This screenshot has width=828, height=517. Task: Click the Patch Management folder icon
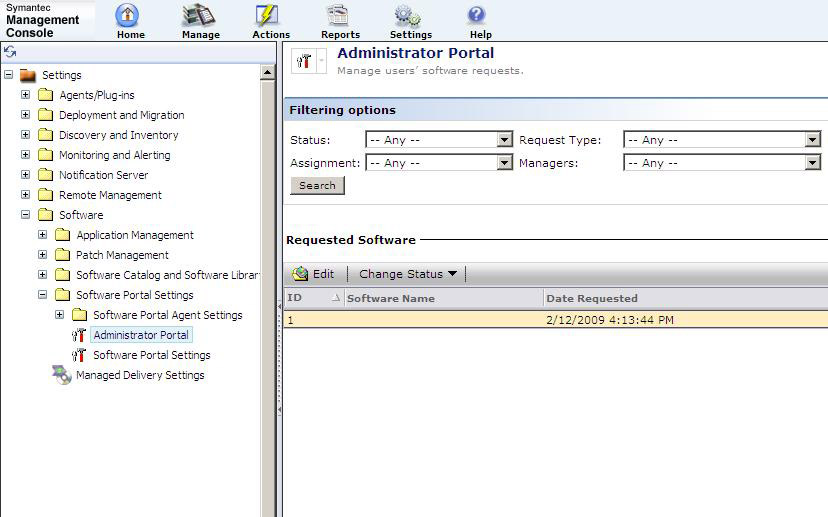[62, 255]
